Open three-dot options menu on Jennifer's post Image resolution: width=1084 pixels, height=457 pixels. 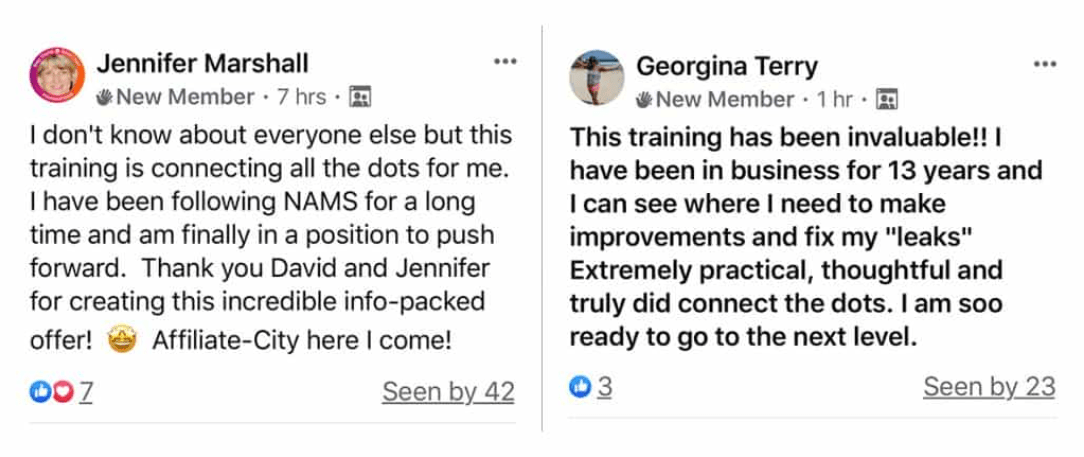[505, 62]
